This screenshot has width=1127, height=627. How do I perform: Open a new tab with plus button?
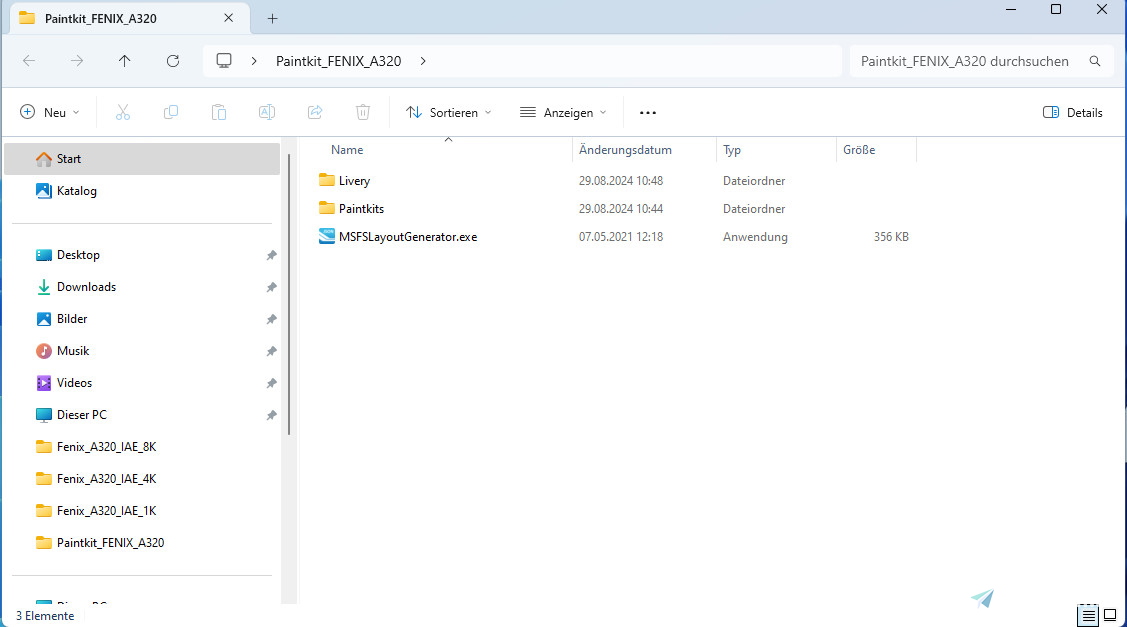tap(272, 19)
